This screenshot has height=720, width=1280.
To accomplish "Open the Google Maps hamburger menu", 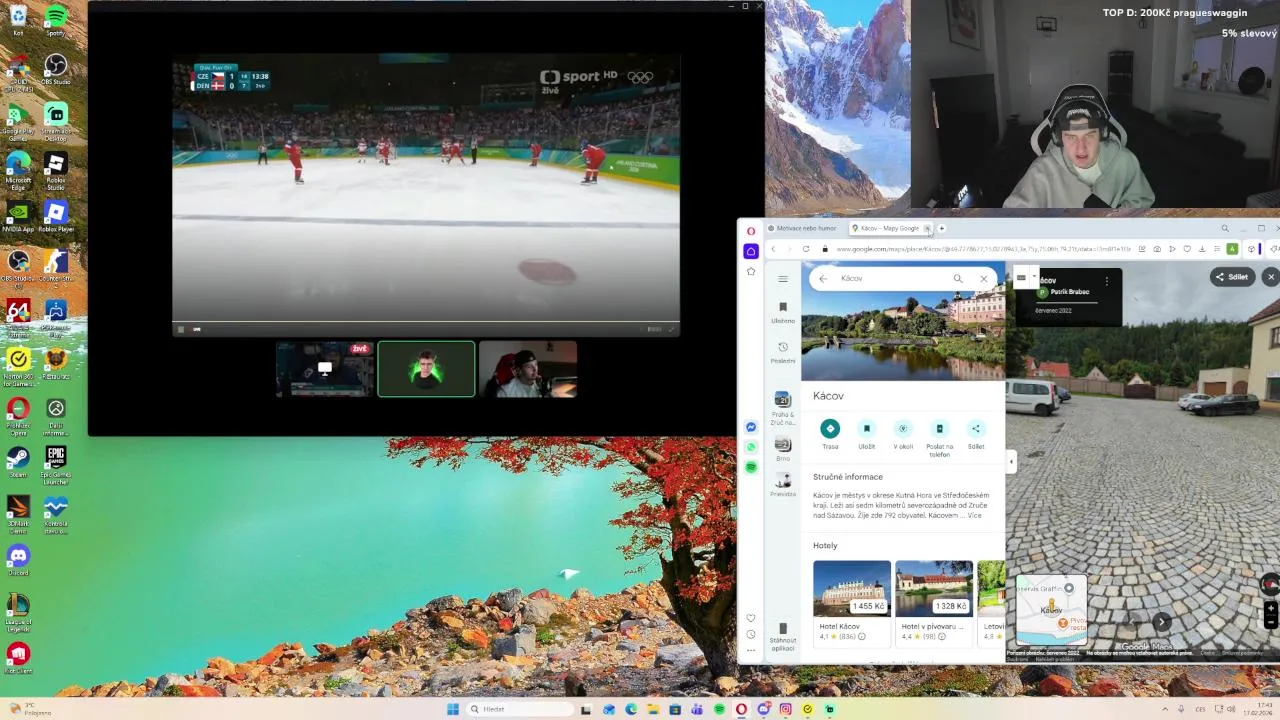I will coord(783,279).
